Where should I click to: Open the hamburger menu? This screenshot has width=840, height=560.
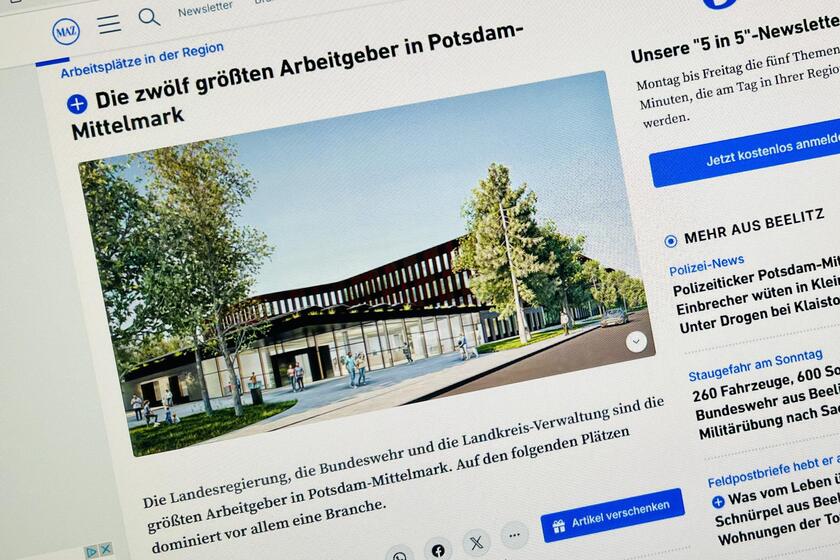[109, 24]
